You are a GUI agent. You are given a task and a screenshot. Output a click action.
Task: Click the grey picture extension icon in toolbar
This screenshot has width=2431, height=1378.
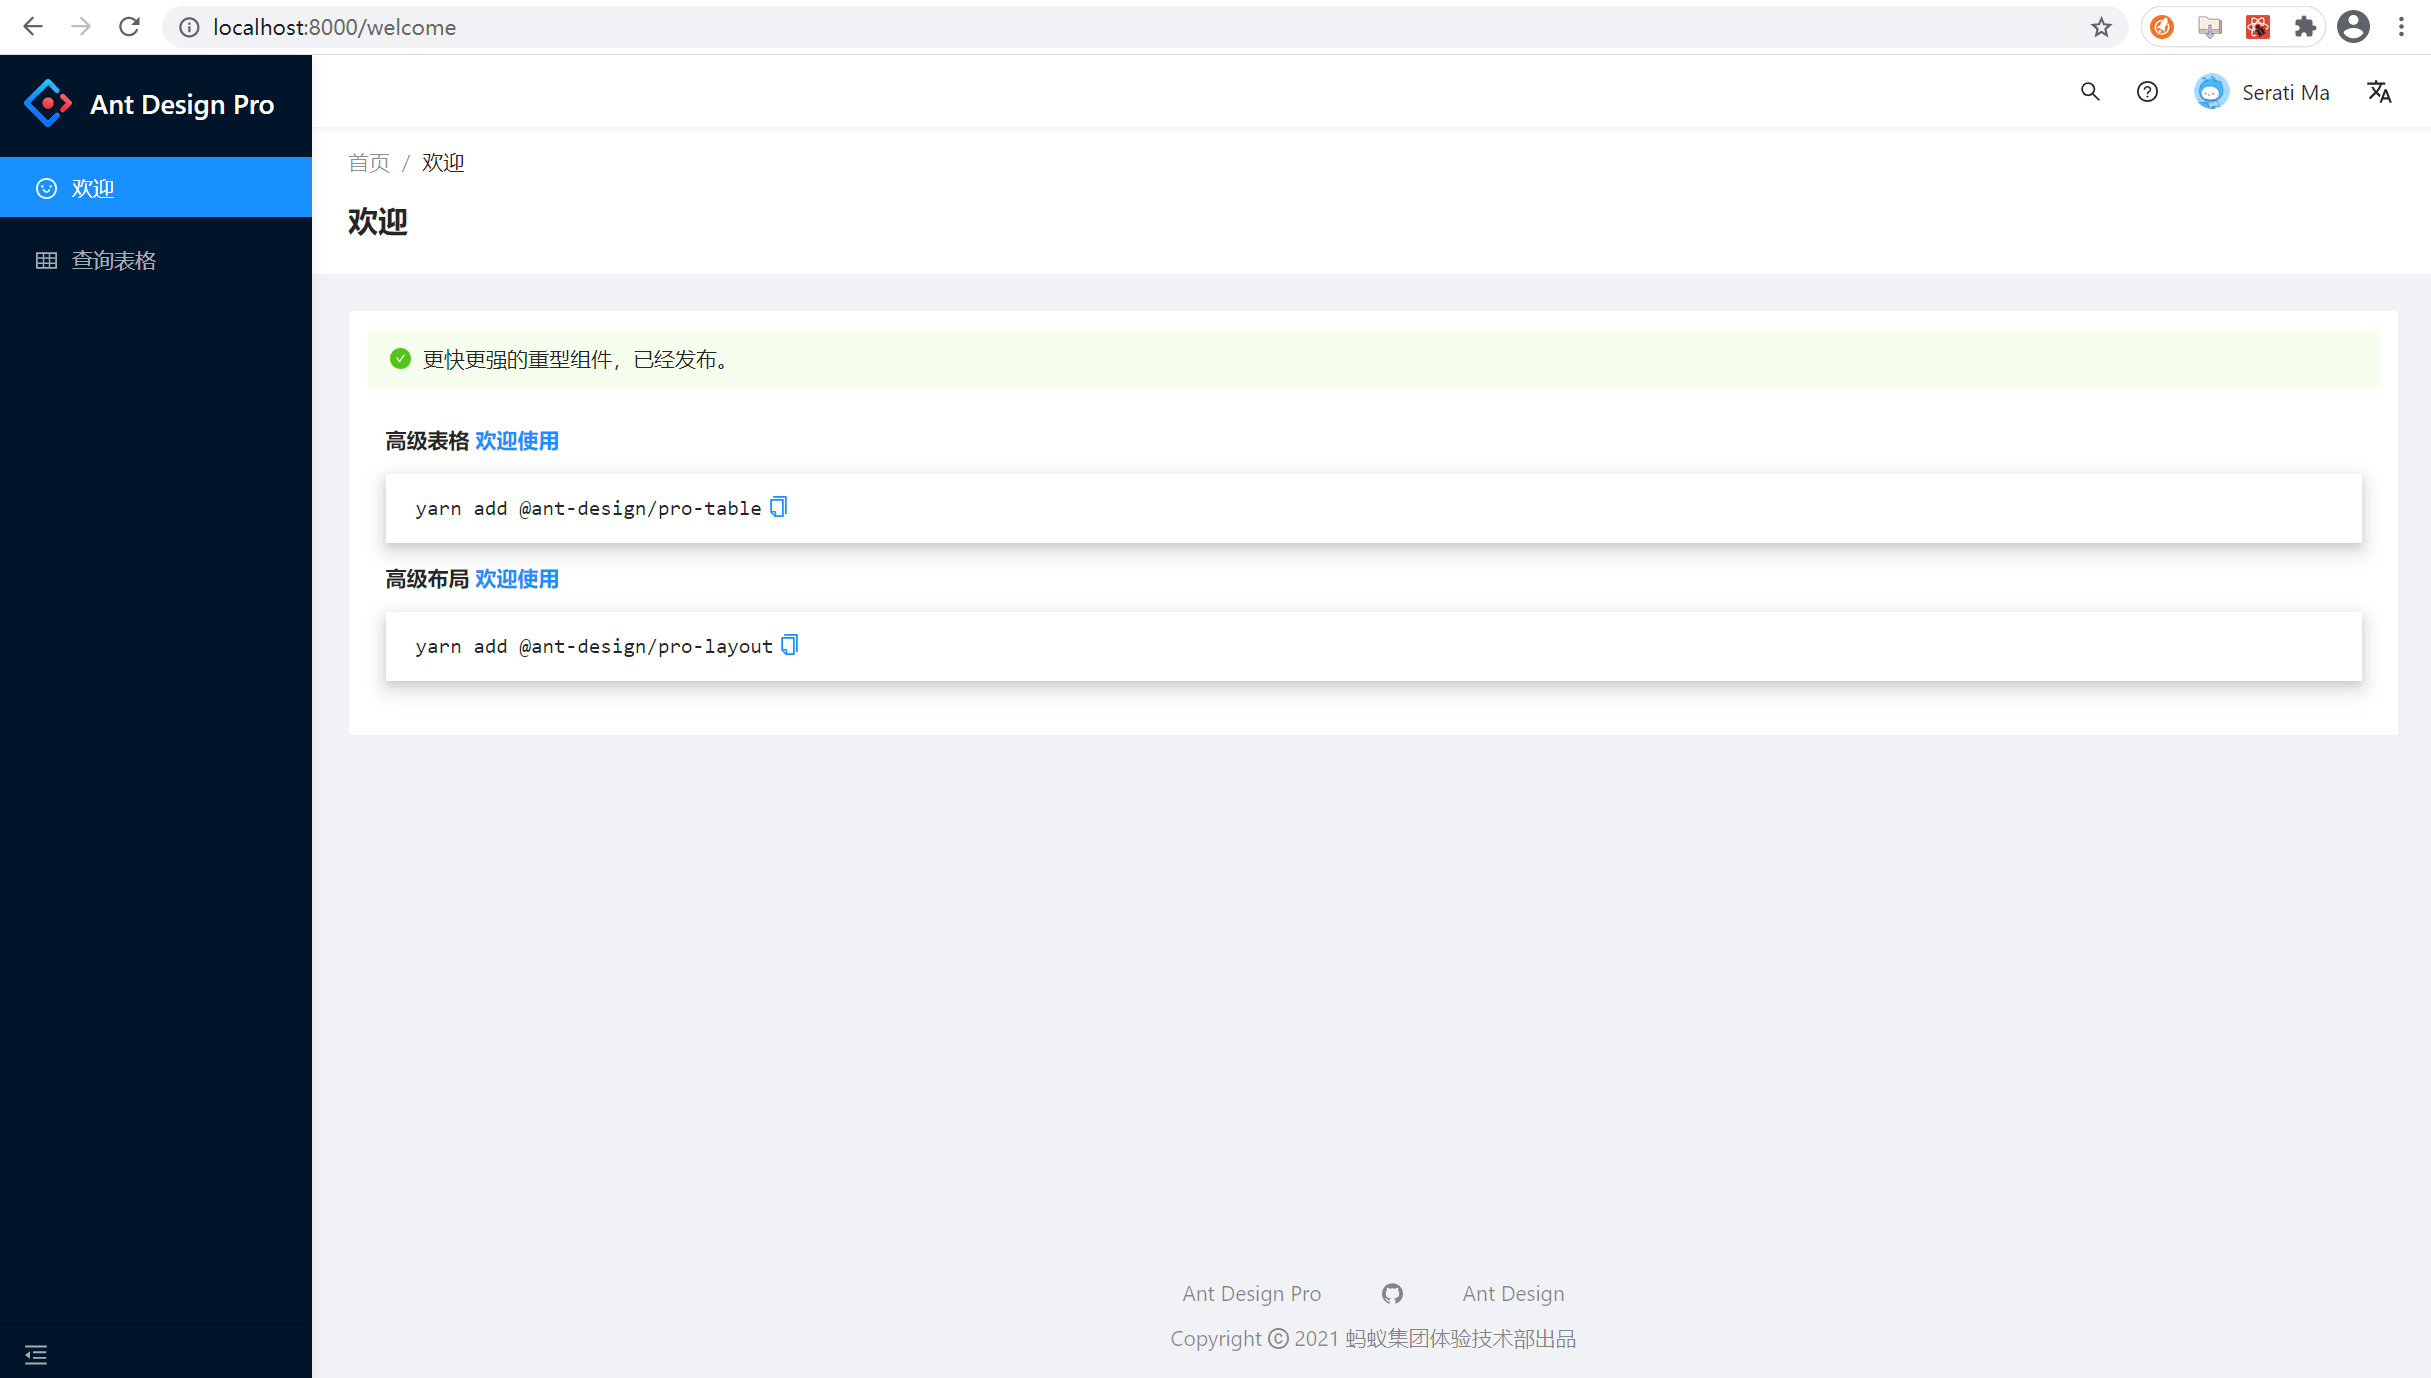(2209, 27)
